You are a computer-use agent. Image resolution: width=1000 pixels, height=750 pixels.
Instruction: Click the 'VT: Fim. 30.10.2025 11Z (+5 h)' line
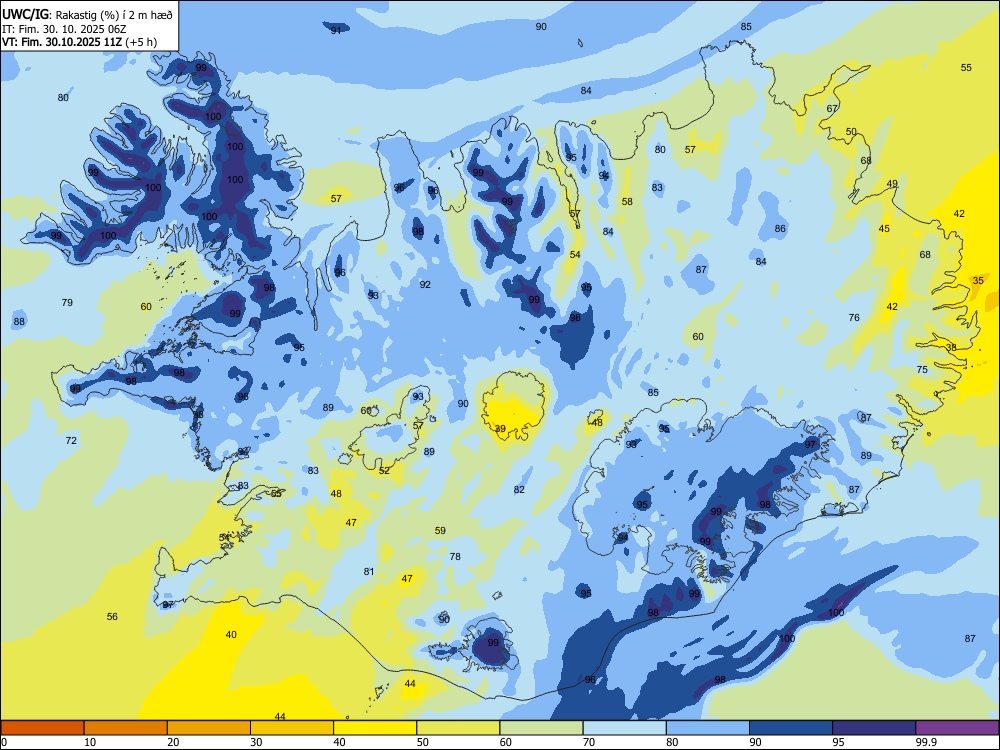79,42
